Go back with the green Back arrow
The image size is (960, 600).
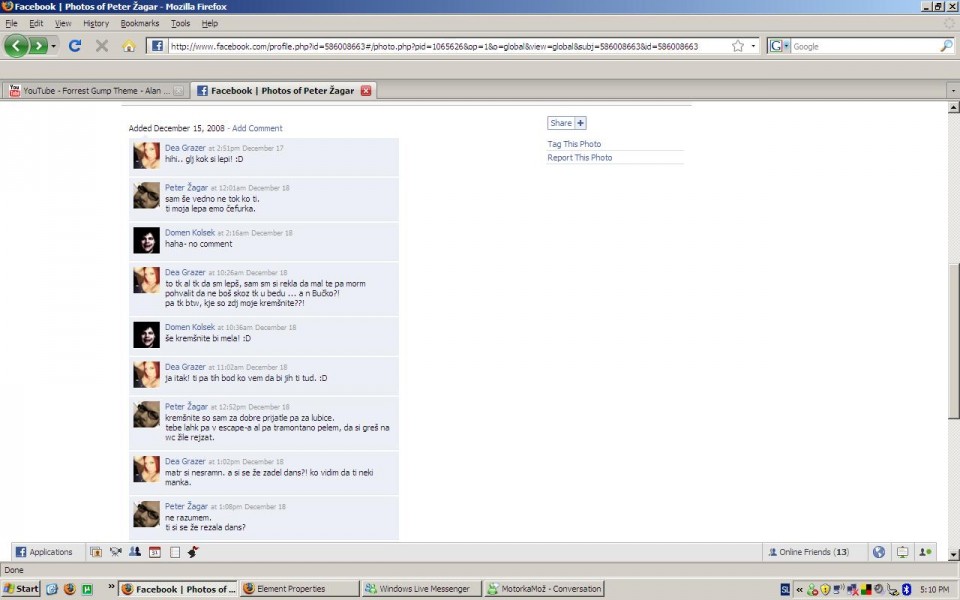point(17,46)
